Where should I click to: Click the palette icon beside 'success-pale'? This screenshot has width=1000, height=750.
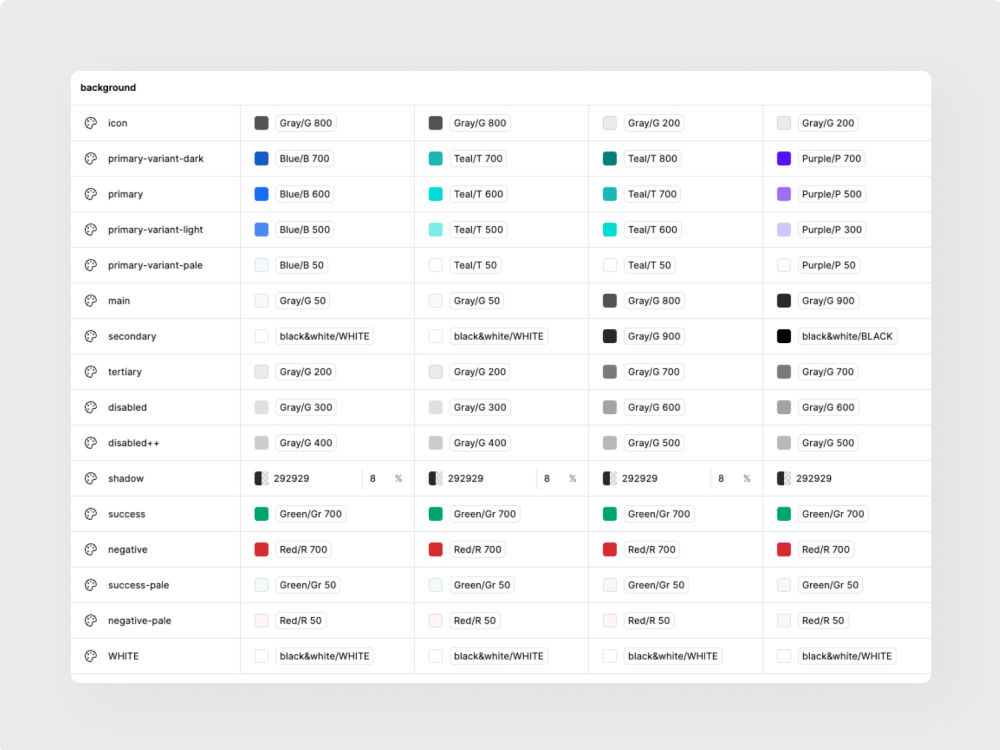[91, 585]
